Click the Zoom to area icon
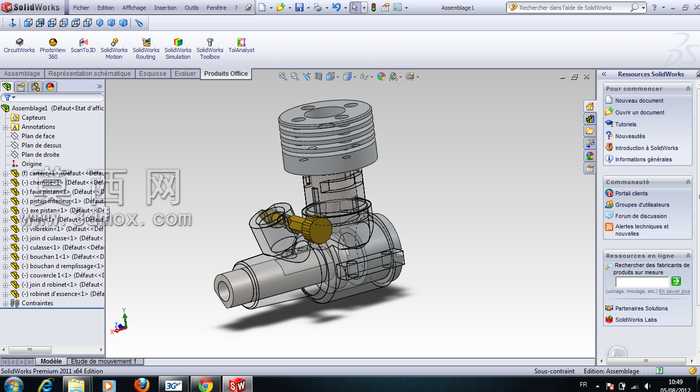 pos(294,77)
